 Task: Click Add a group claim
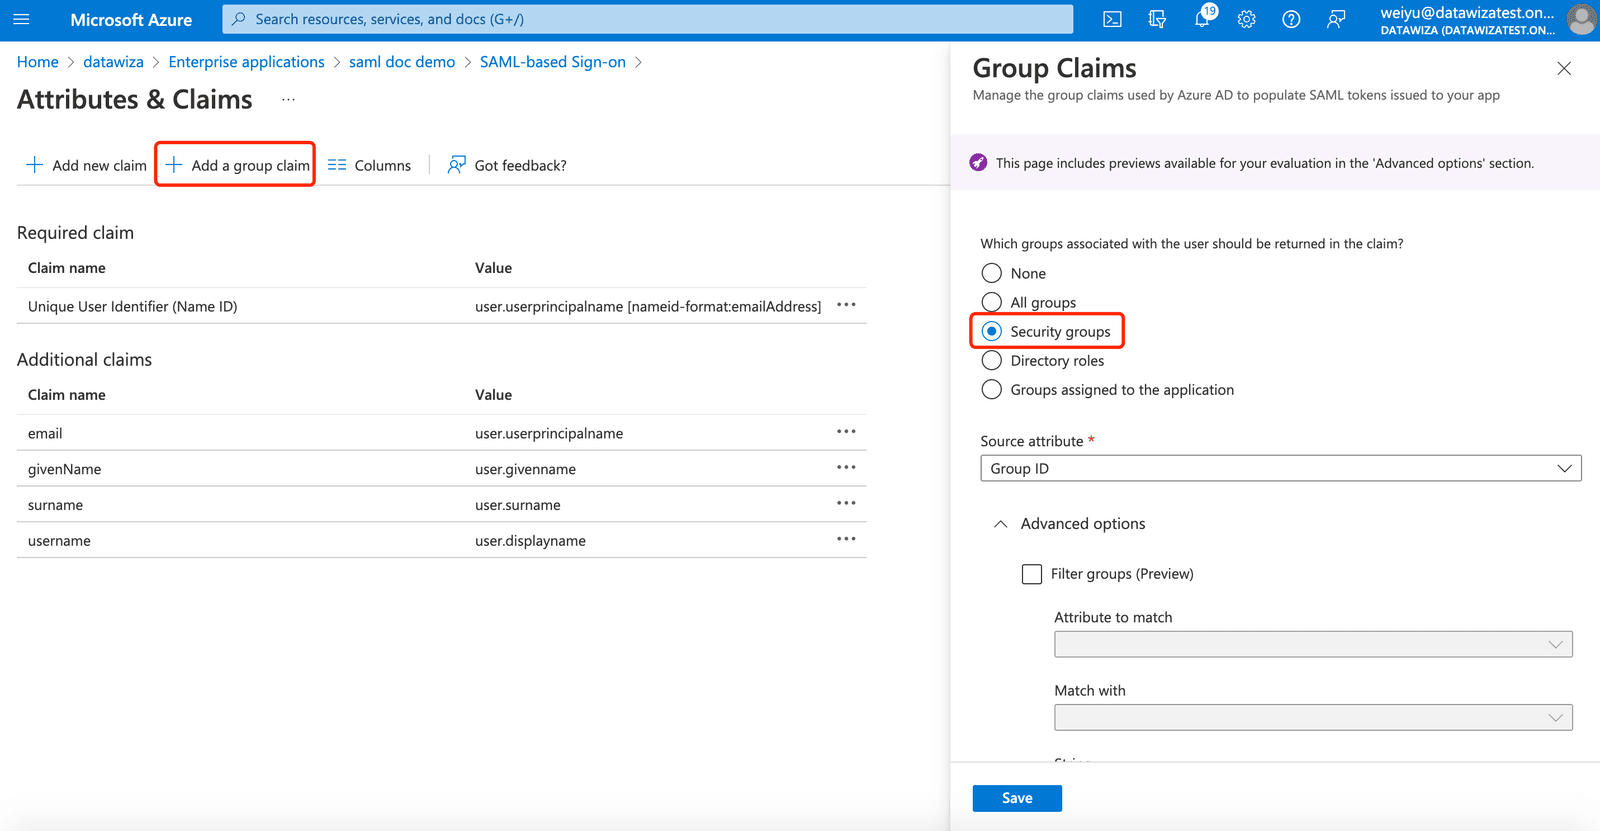[237, 165]
